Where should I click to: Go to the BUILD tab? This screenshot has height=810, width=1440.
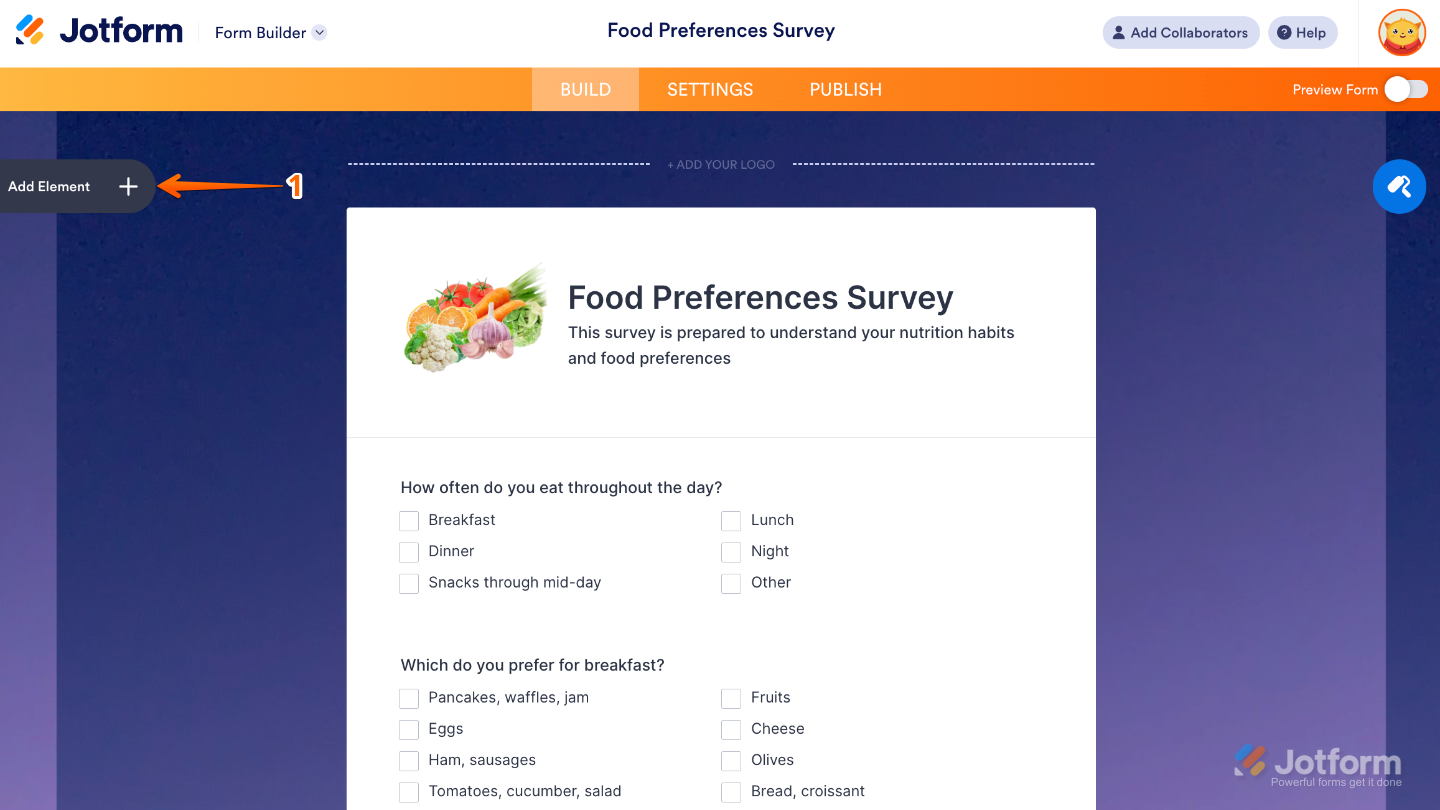[585, 89]
